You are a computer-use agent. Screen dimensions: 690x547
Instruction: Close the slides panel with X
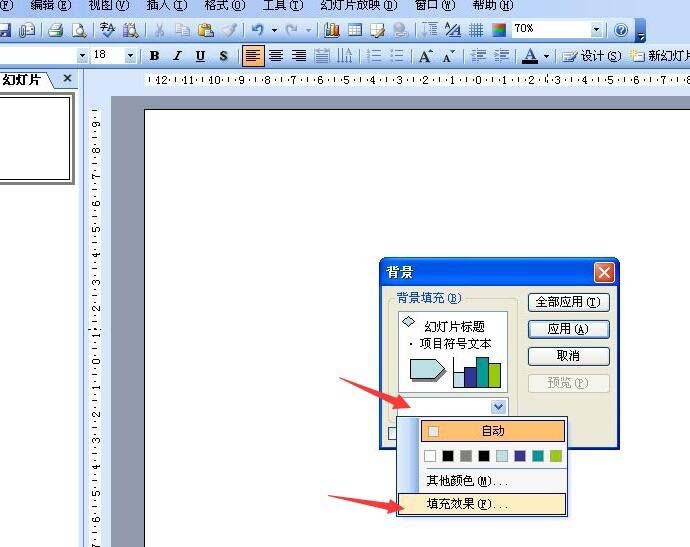coord(67,78)
